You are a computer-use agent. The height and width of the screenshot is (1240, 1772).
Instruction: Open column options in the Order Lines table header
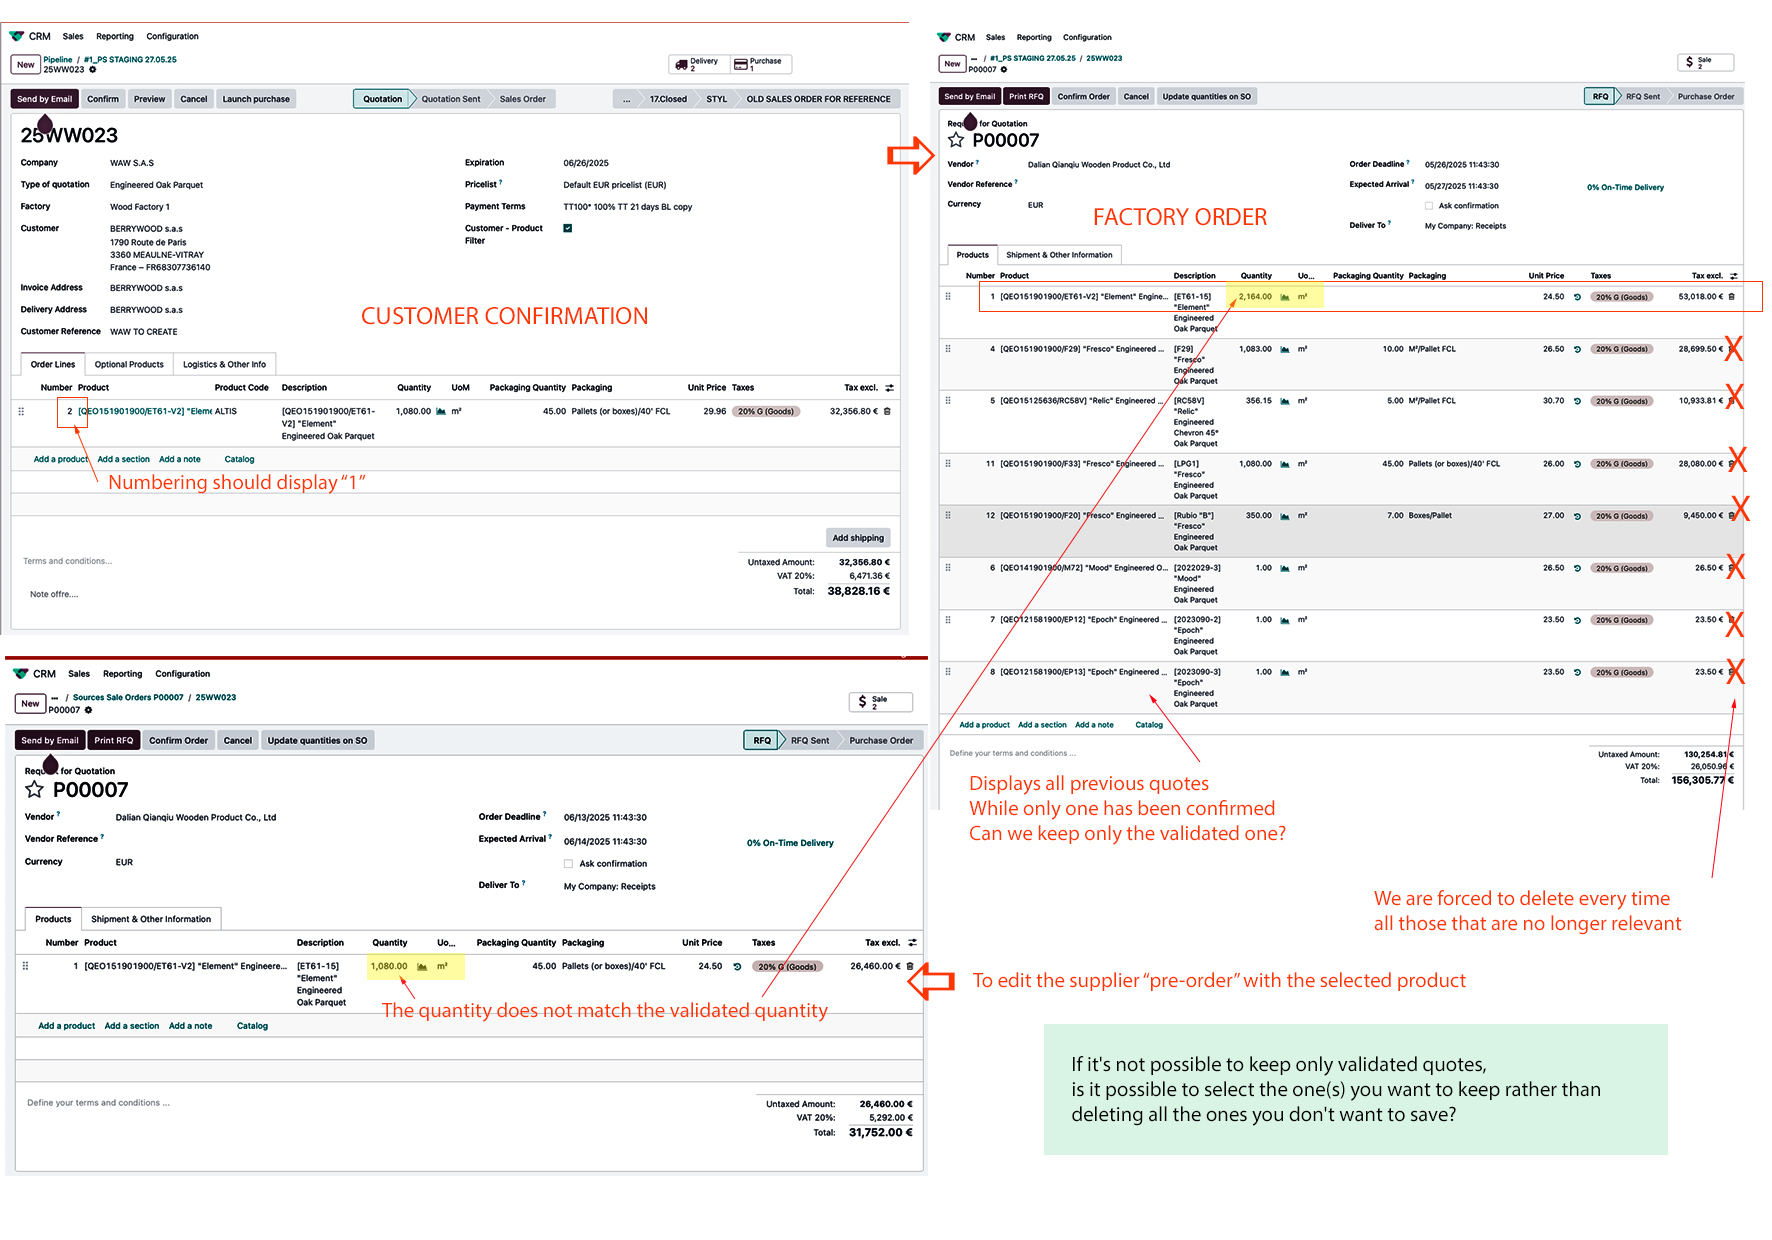point(889,388)
